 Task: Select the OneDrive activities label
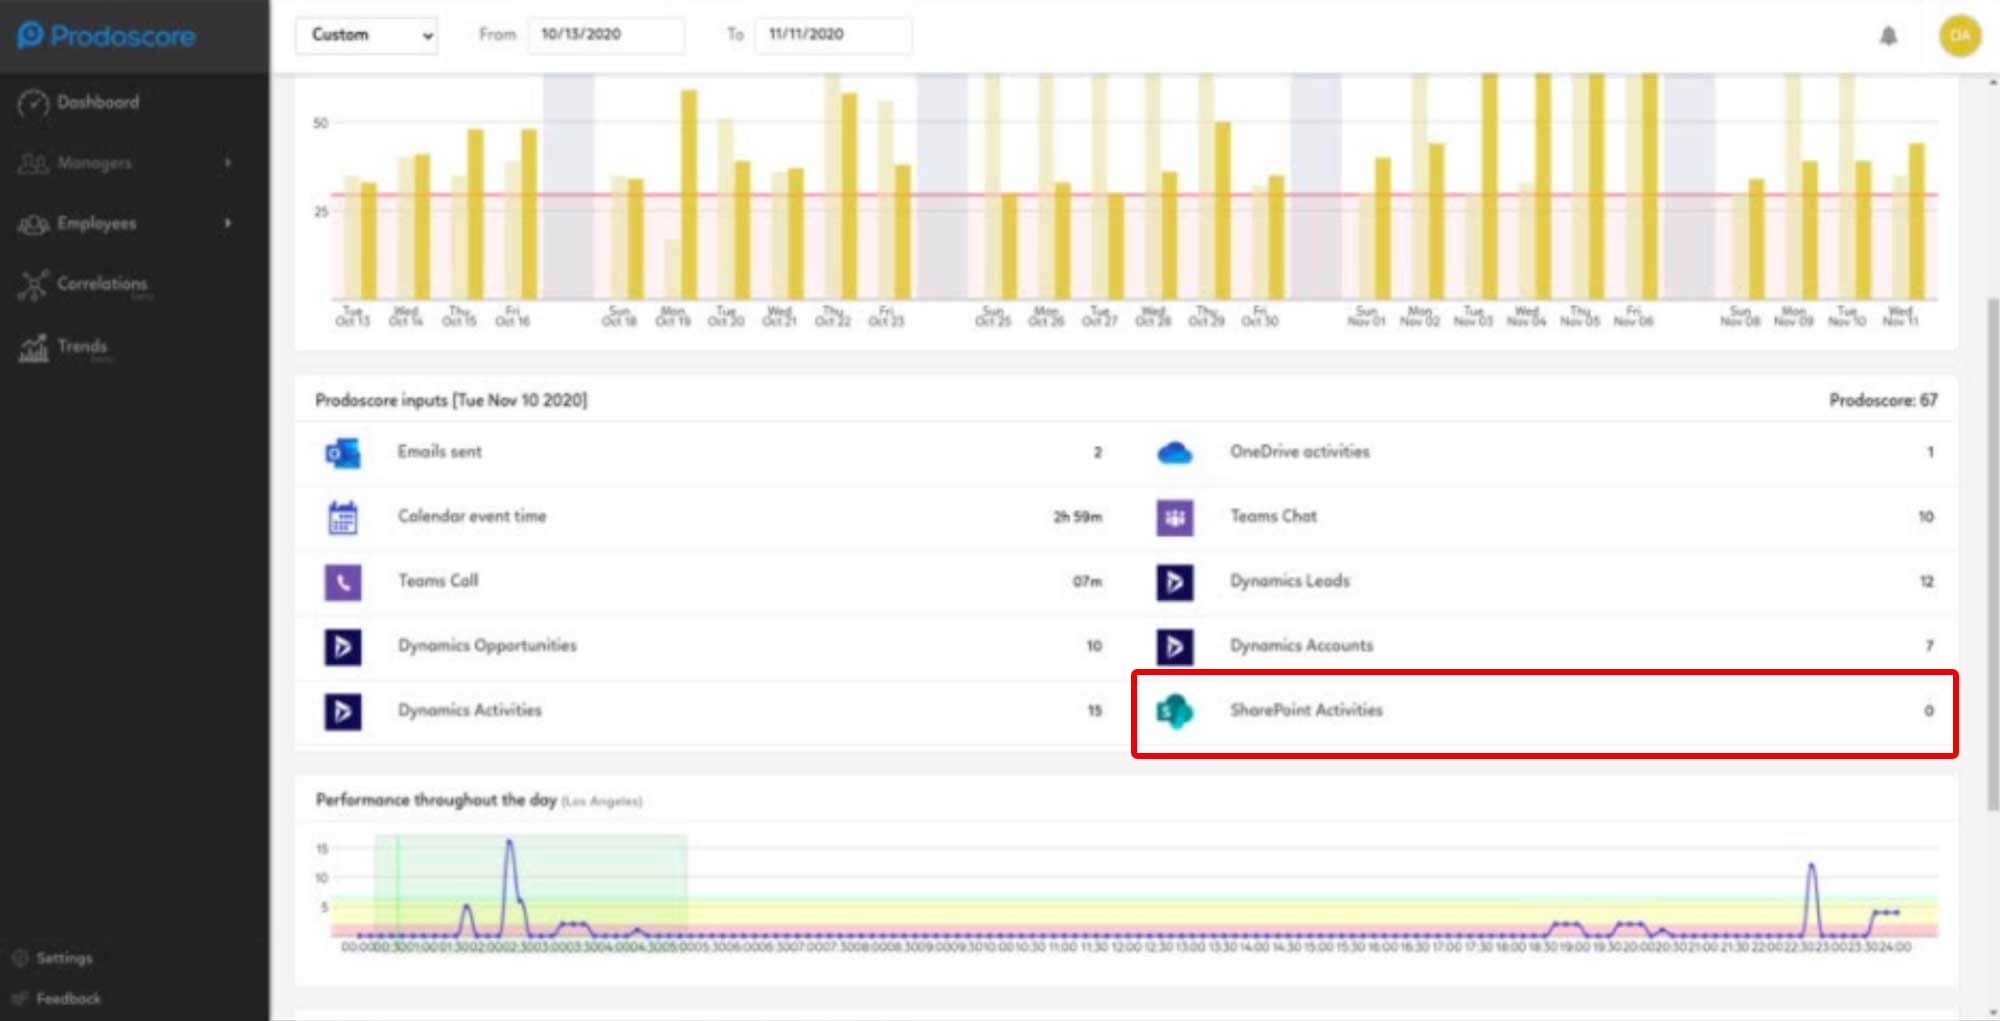click(x=1300, y=451)
